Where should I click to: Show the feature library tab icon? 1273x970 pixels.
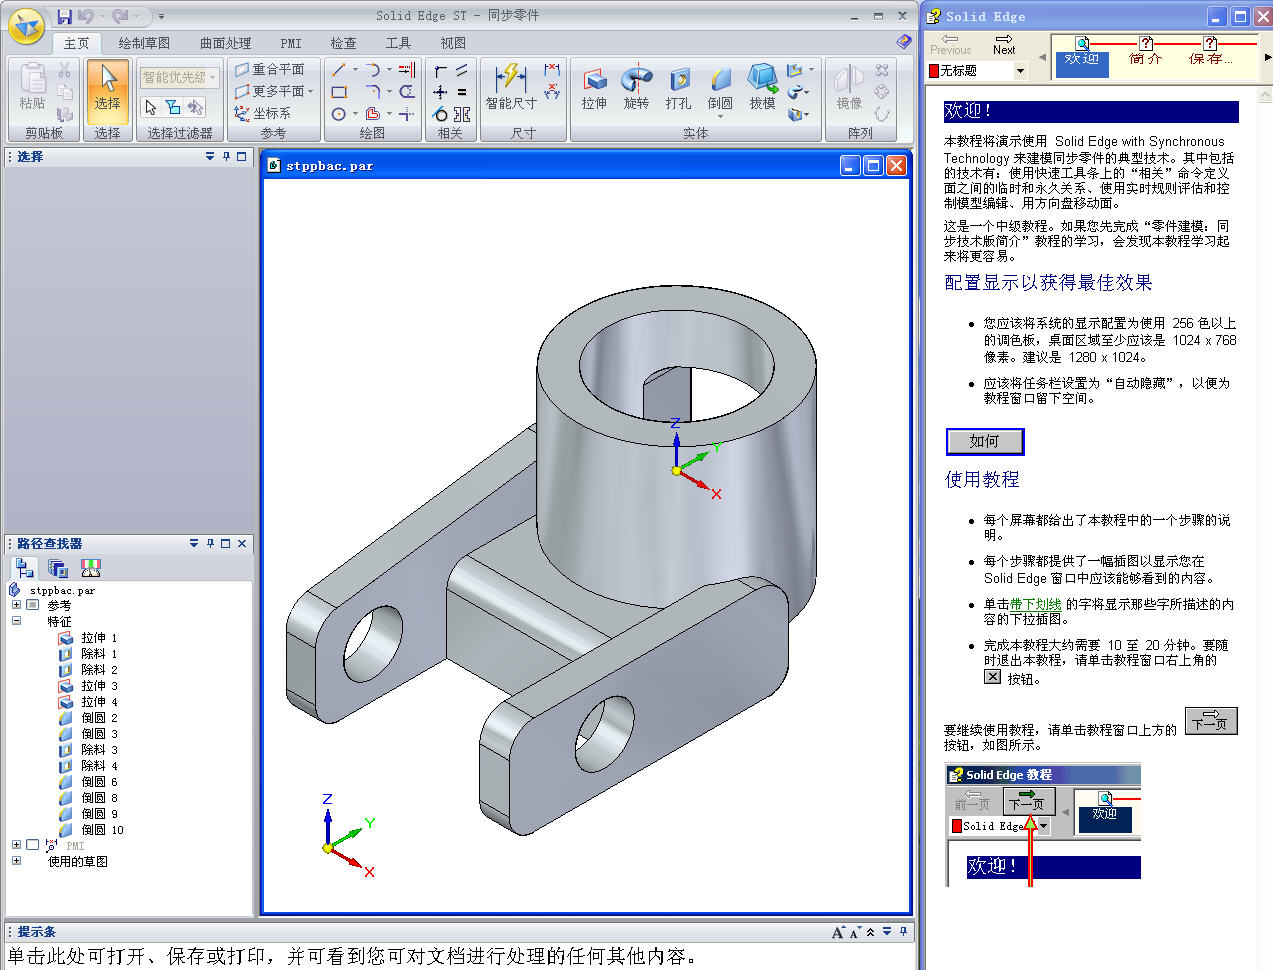coord(58,568)
